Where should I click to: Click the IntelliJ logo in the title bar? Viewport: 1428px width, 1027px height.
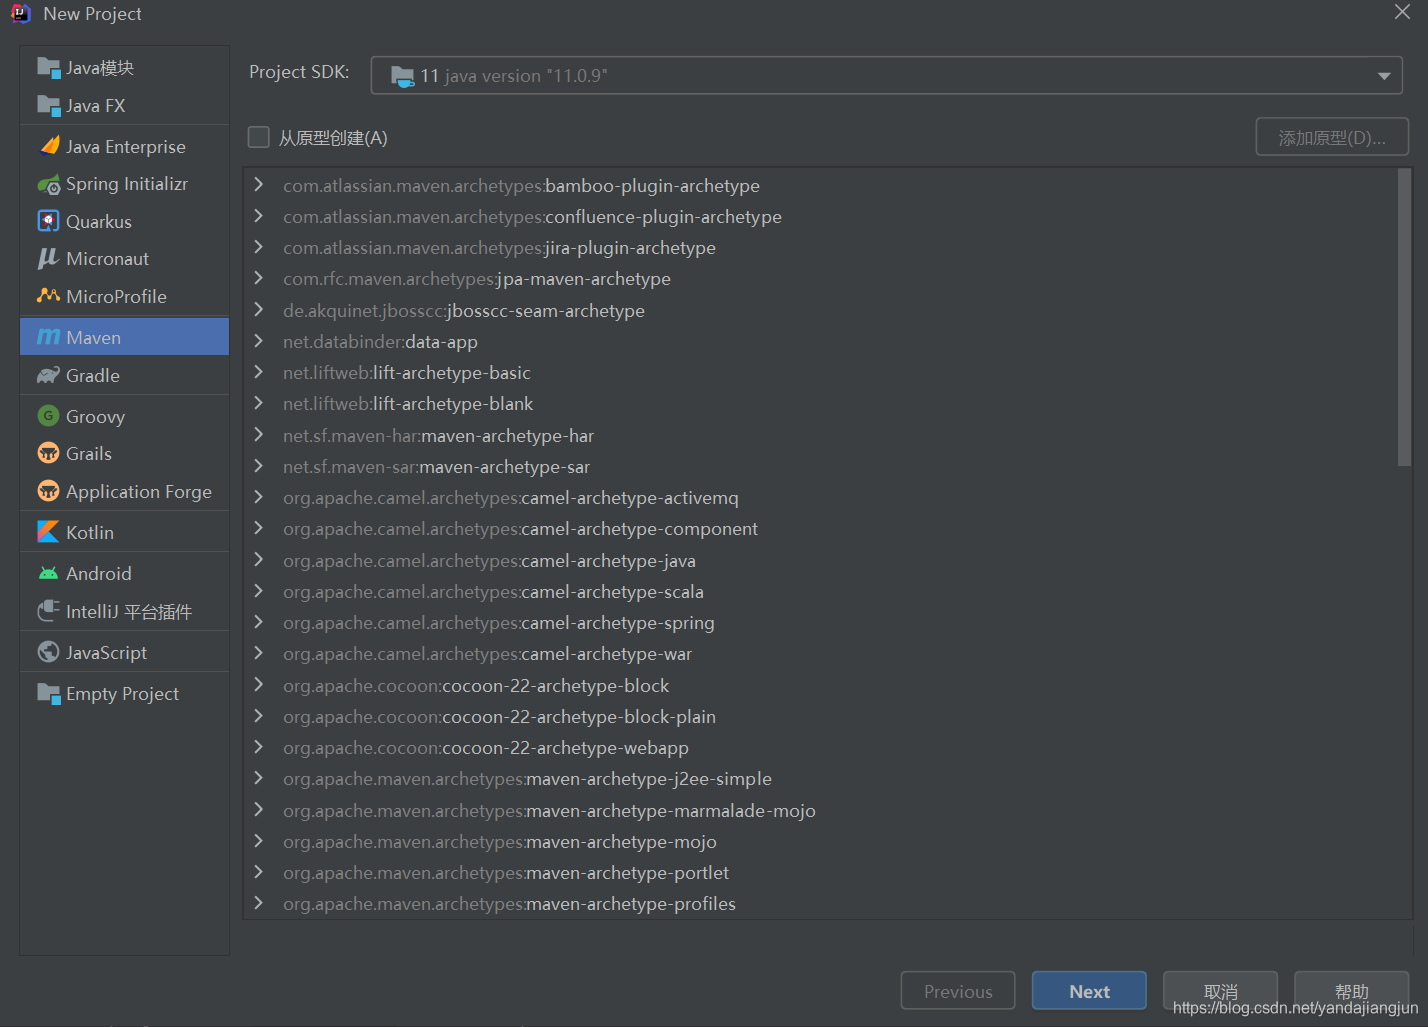point(20,13)
